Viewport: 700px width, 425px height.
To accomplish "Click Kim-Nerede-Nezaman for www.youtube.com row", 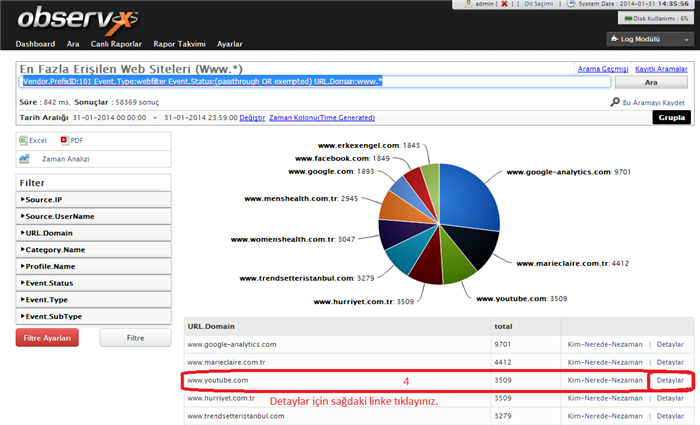I will pyautogui.click(x=605, y=380).
